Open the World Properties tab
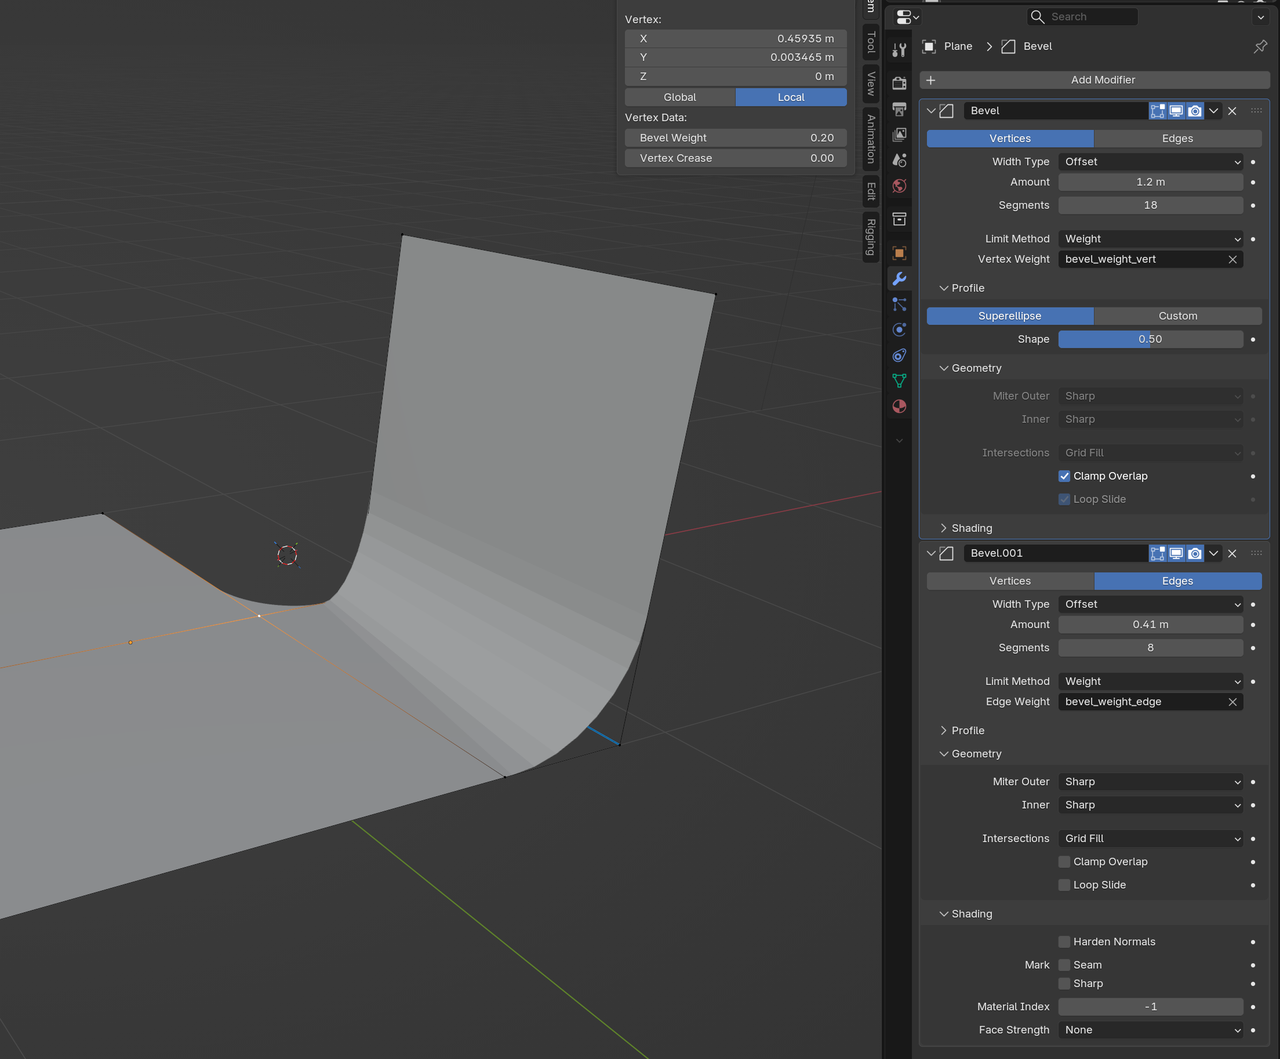The height and width of the screenshot is (1059, 1280). click(x=899, y=187)
